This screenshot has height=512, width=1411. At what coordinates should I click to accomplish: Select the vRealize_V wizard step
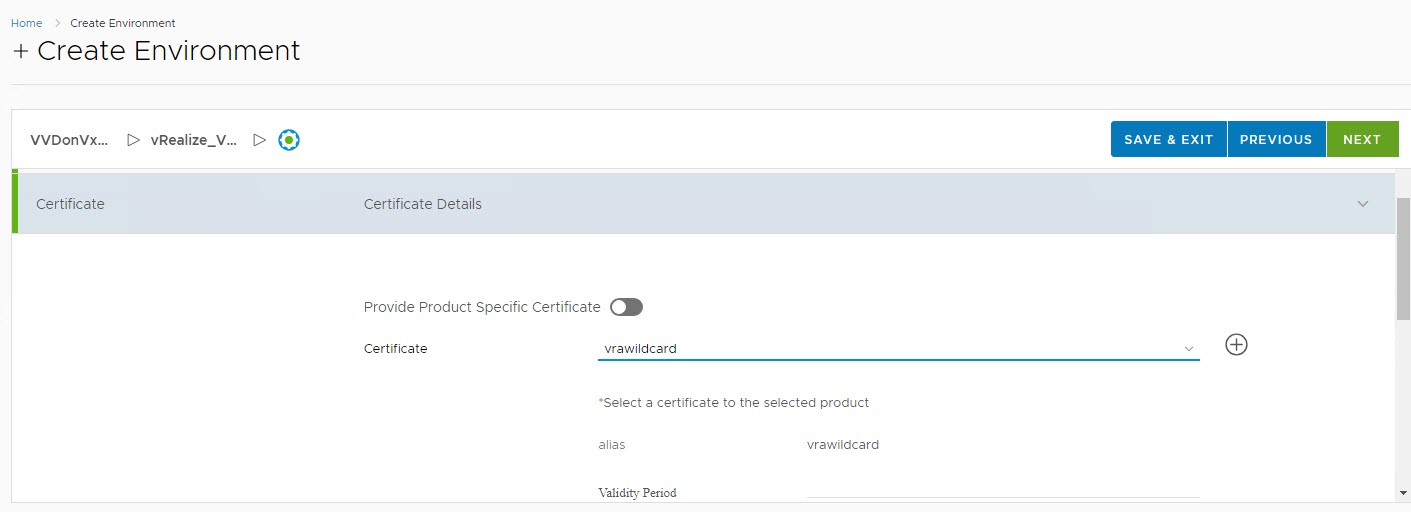pyautogui.click(x=194, y=141)
